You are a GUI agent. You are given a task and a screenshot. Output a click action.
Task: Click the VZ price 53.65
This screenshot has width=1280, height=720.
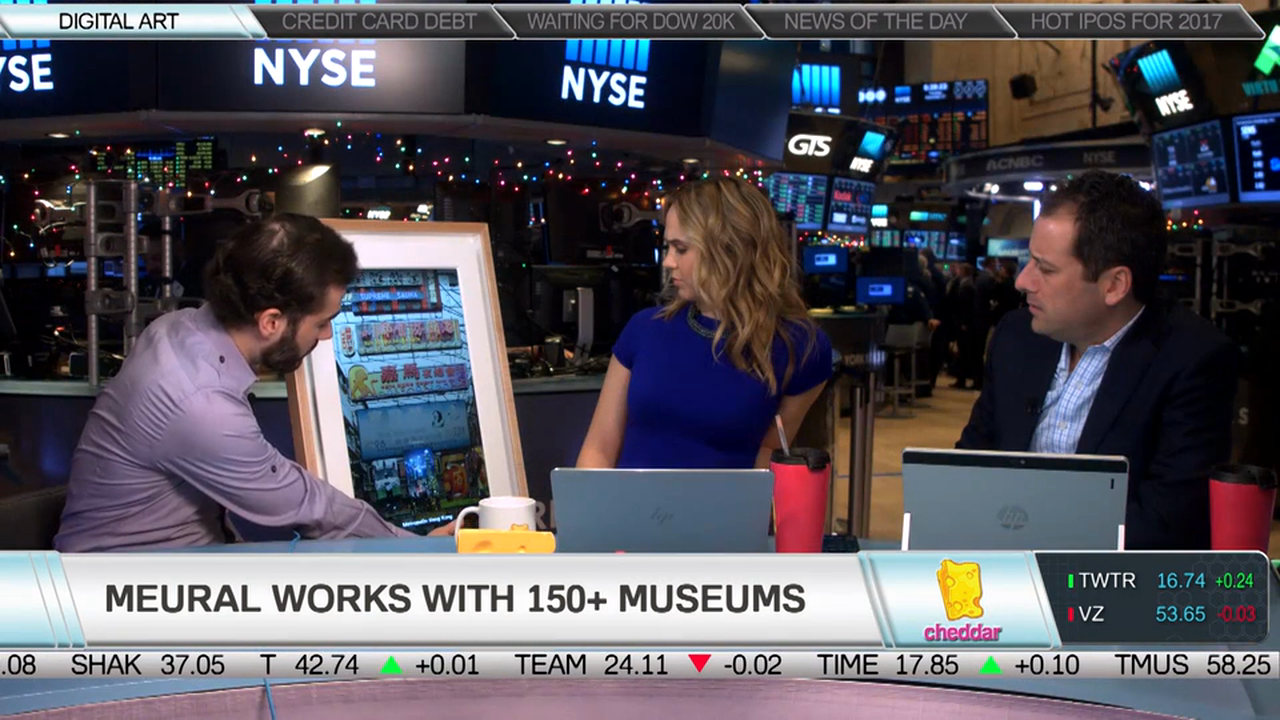1180,614
